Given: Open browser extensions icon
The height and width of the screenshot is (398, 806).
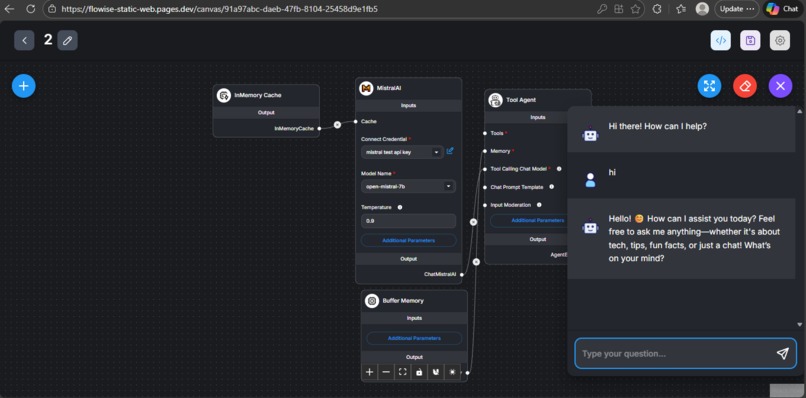Looking at the screenshot, I should click(x=656, y=9).
